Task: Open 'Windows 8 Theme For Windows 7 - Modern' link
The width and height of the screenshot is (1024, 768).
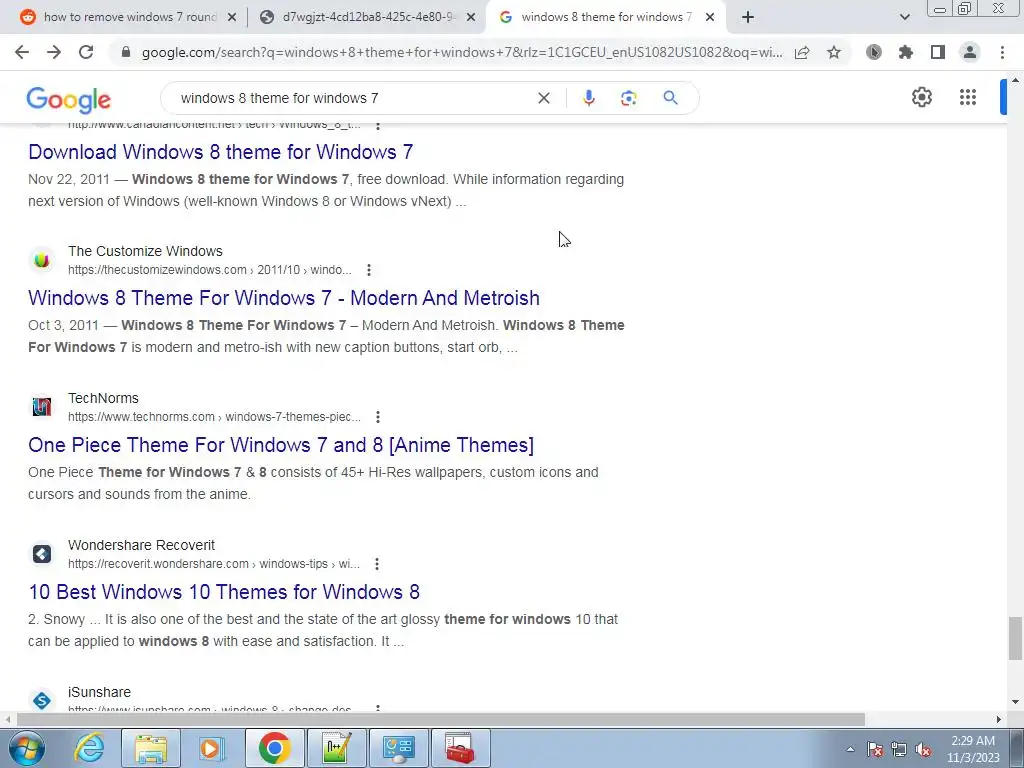Action: (284, 298)
